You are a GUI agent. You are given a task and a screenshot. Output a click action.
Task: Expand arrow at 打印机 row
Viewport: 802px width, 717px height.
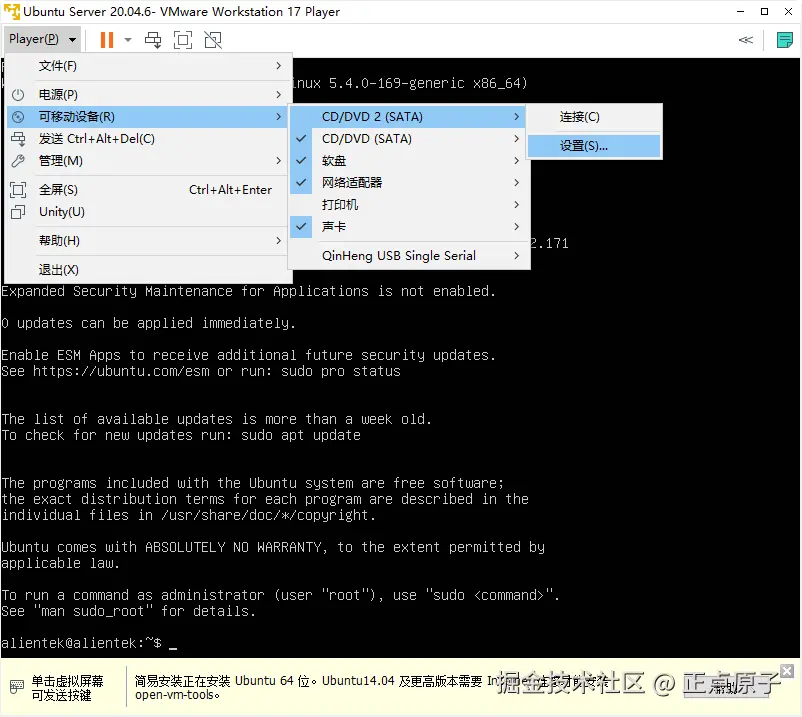point(517,205)
